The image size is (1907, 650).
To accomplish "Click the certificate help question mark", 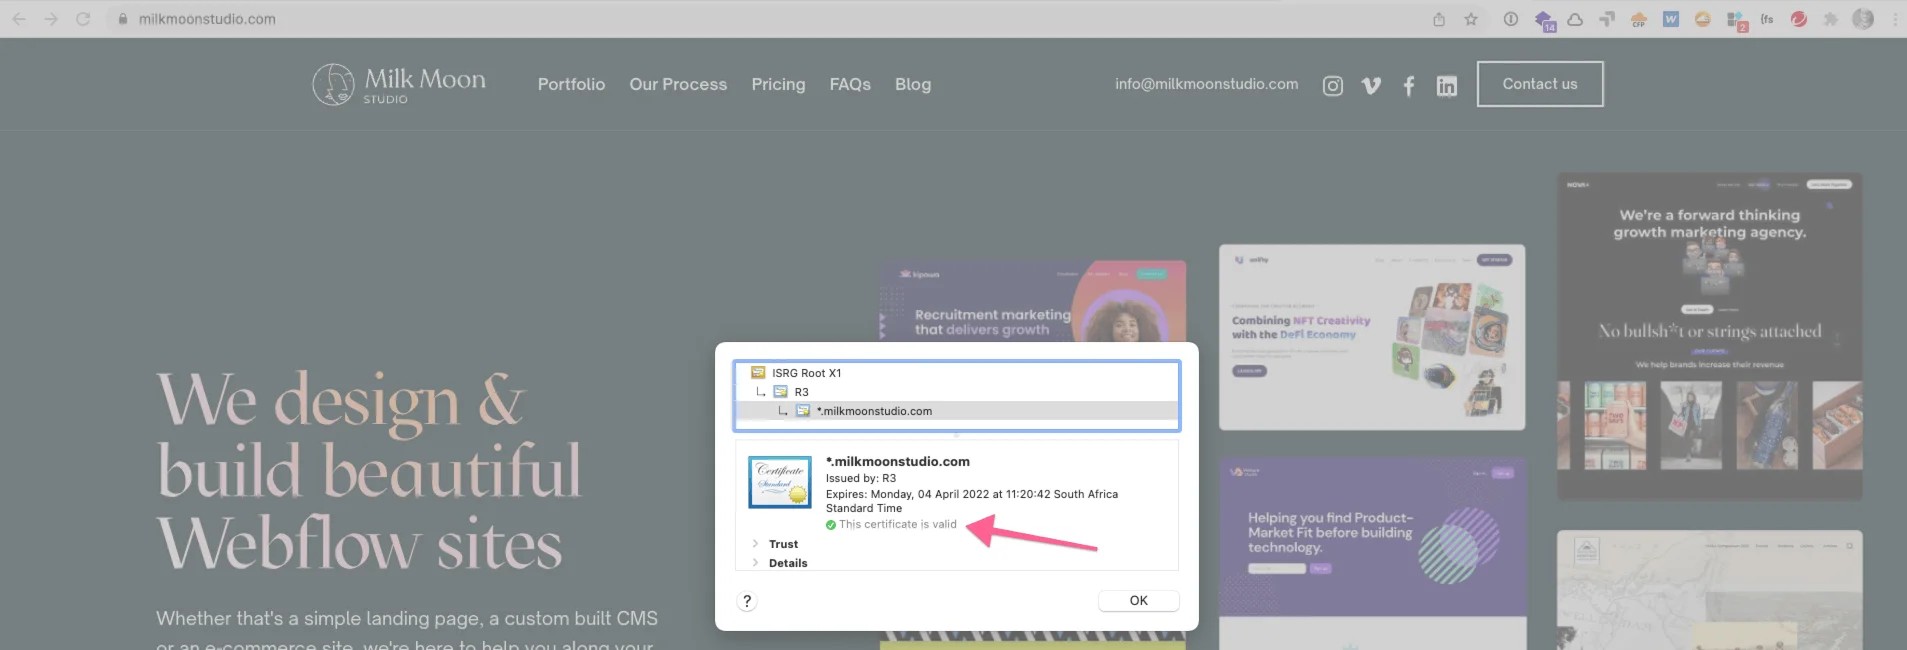I will [747, 601].
